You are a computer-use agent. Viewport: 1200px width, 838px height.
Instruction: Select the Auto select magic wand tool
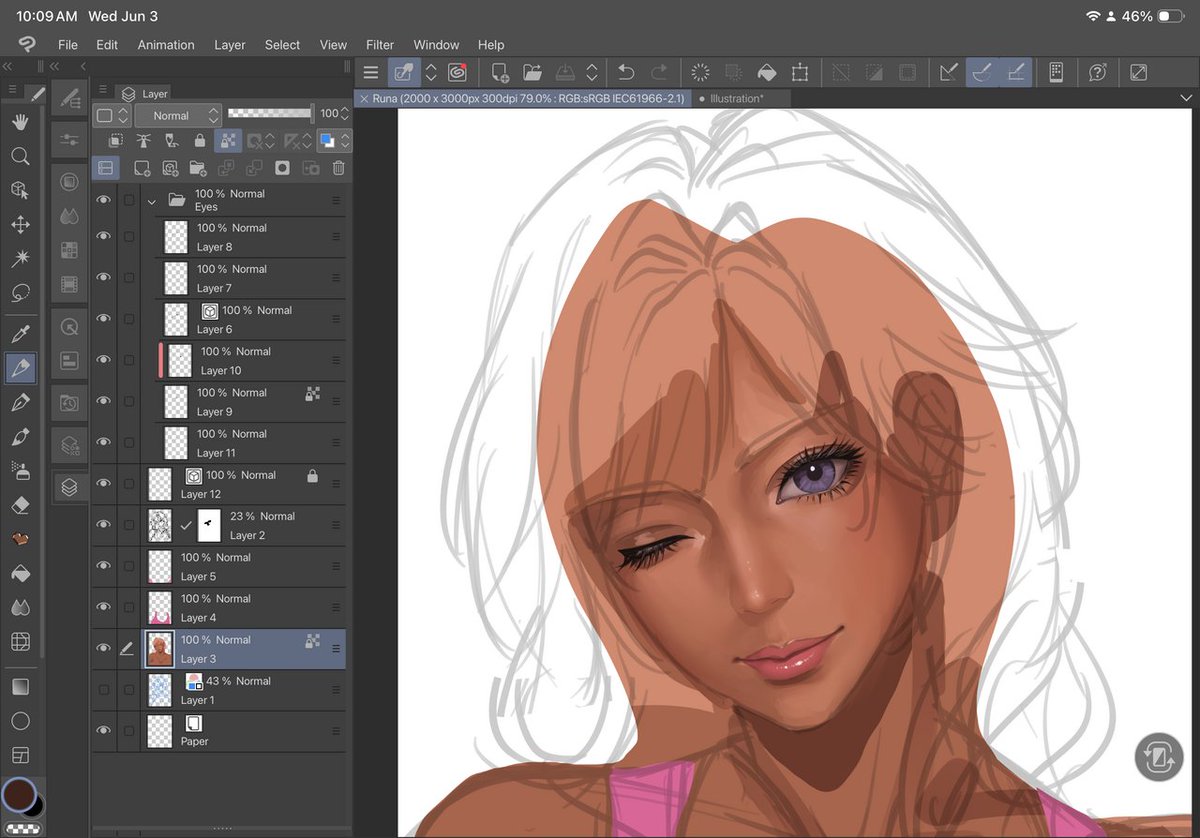20,259
